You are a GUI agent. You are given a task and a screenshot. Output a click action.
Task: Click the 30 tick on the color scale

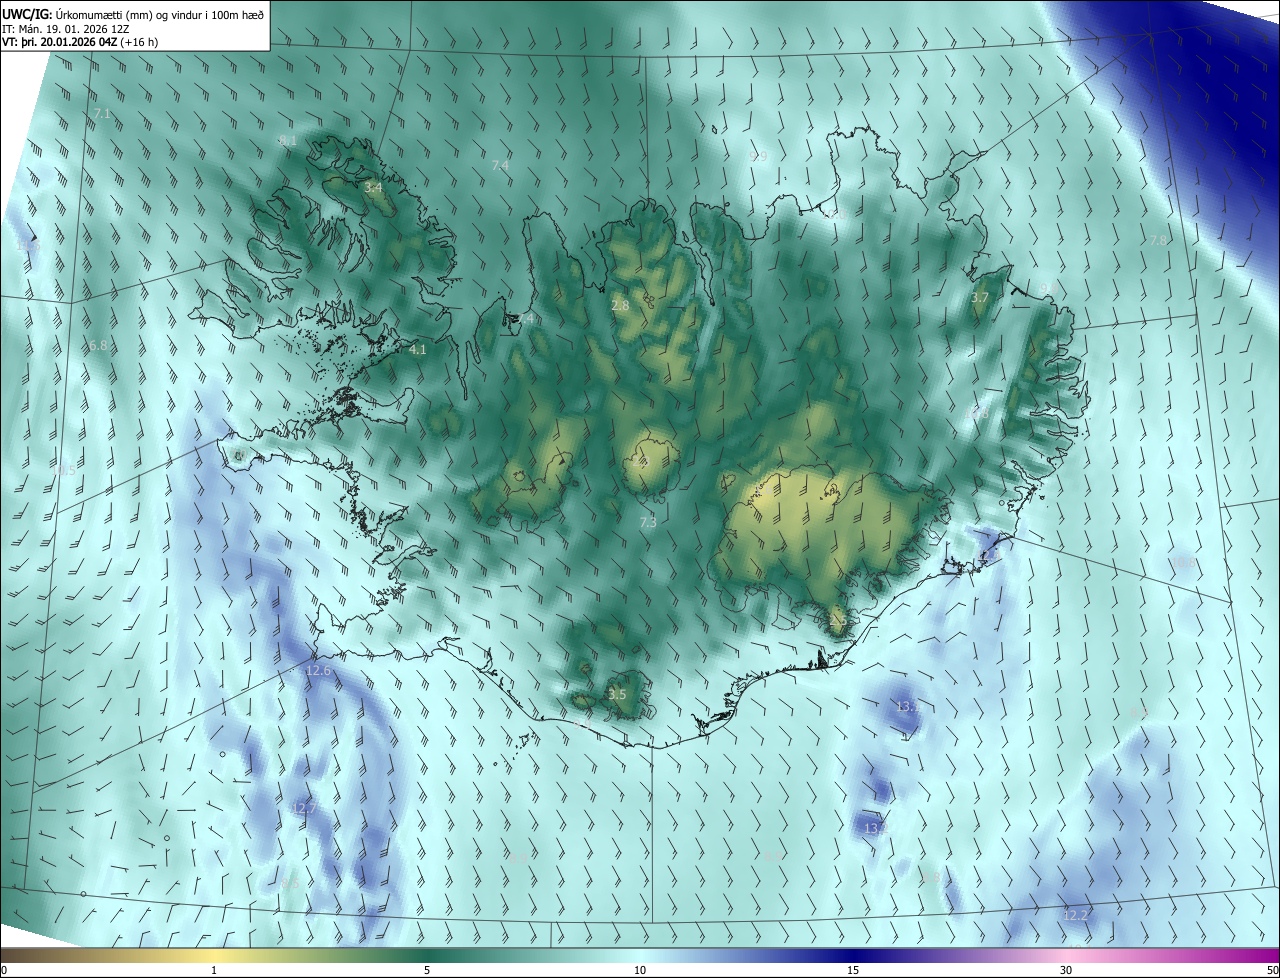[x=1066, y=970]
